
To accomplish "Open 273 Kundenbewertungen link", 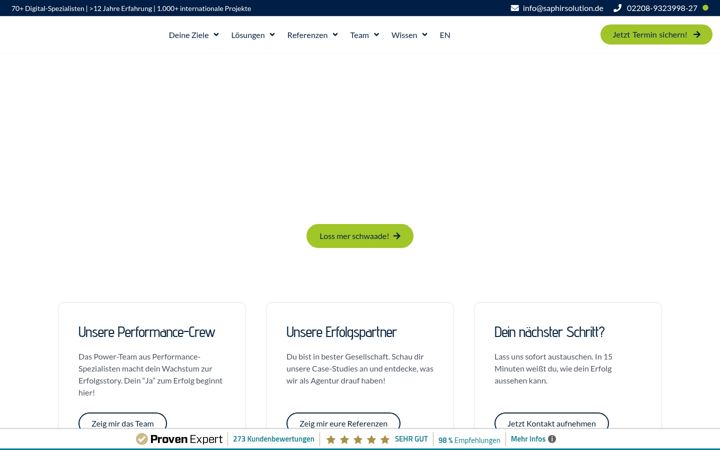I will [x=274, y=439].
